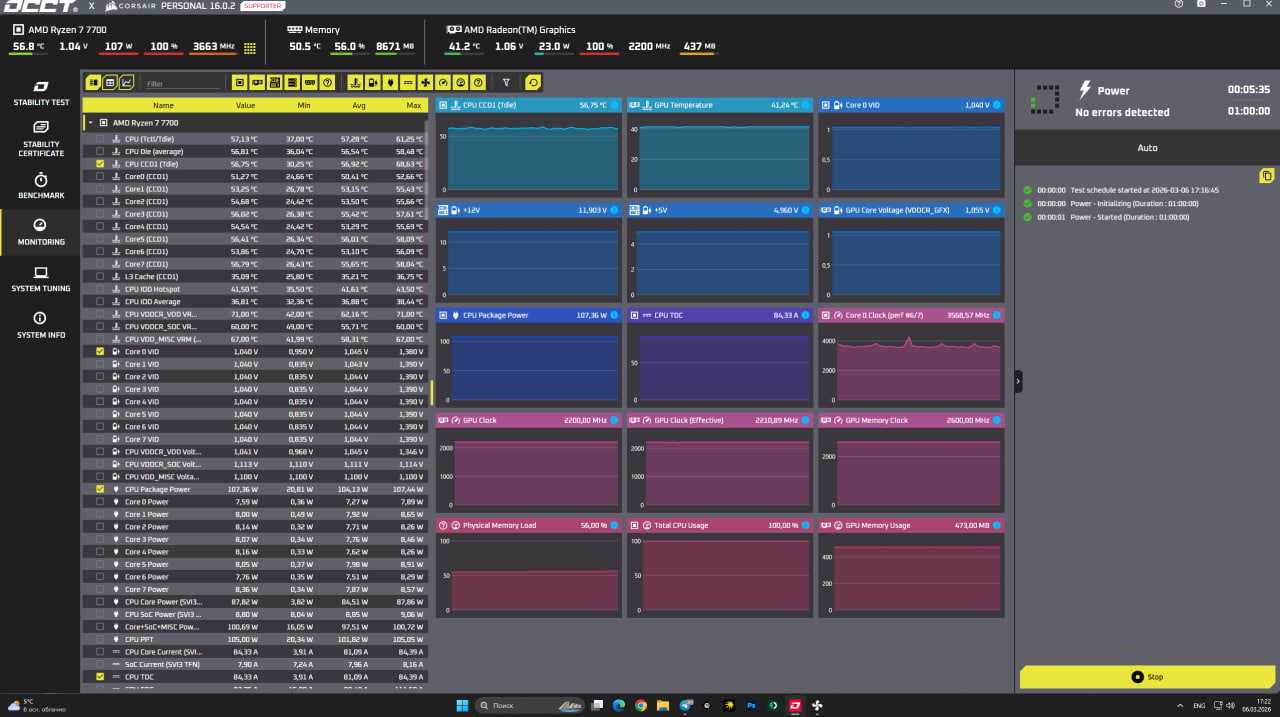Stop the running Power test
The width and height of the screenshot is (1280, 717).
tap(1147, 677)
